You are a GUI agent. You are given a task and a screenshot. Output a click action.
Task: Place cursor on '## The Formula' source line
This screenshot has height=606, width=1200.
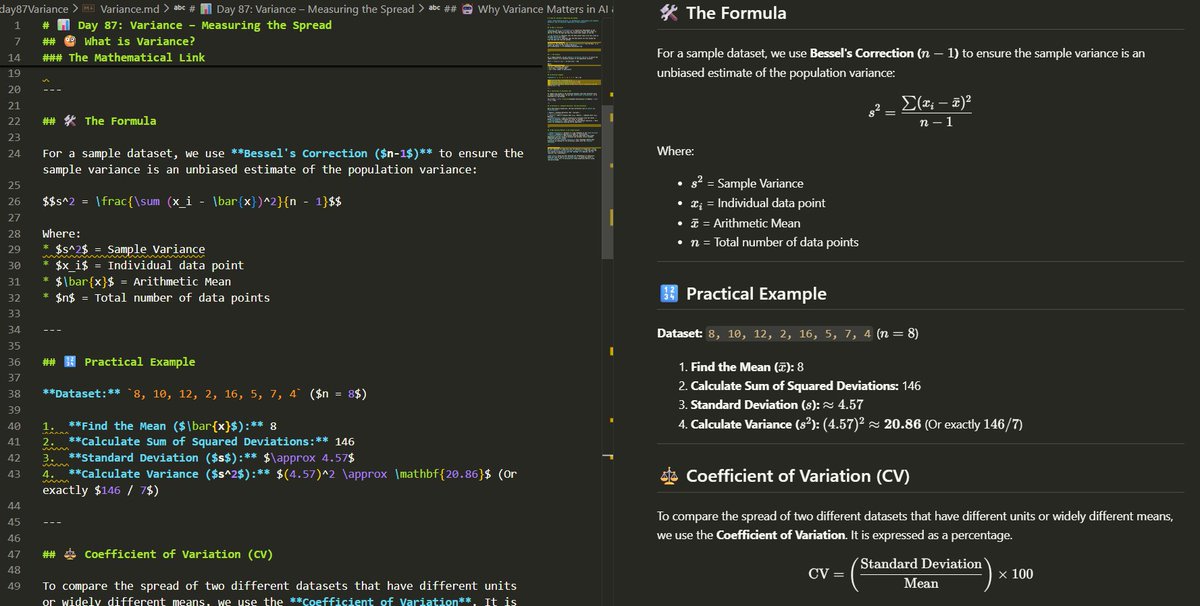[x=100, y=121]
